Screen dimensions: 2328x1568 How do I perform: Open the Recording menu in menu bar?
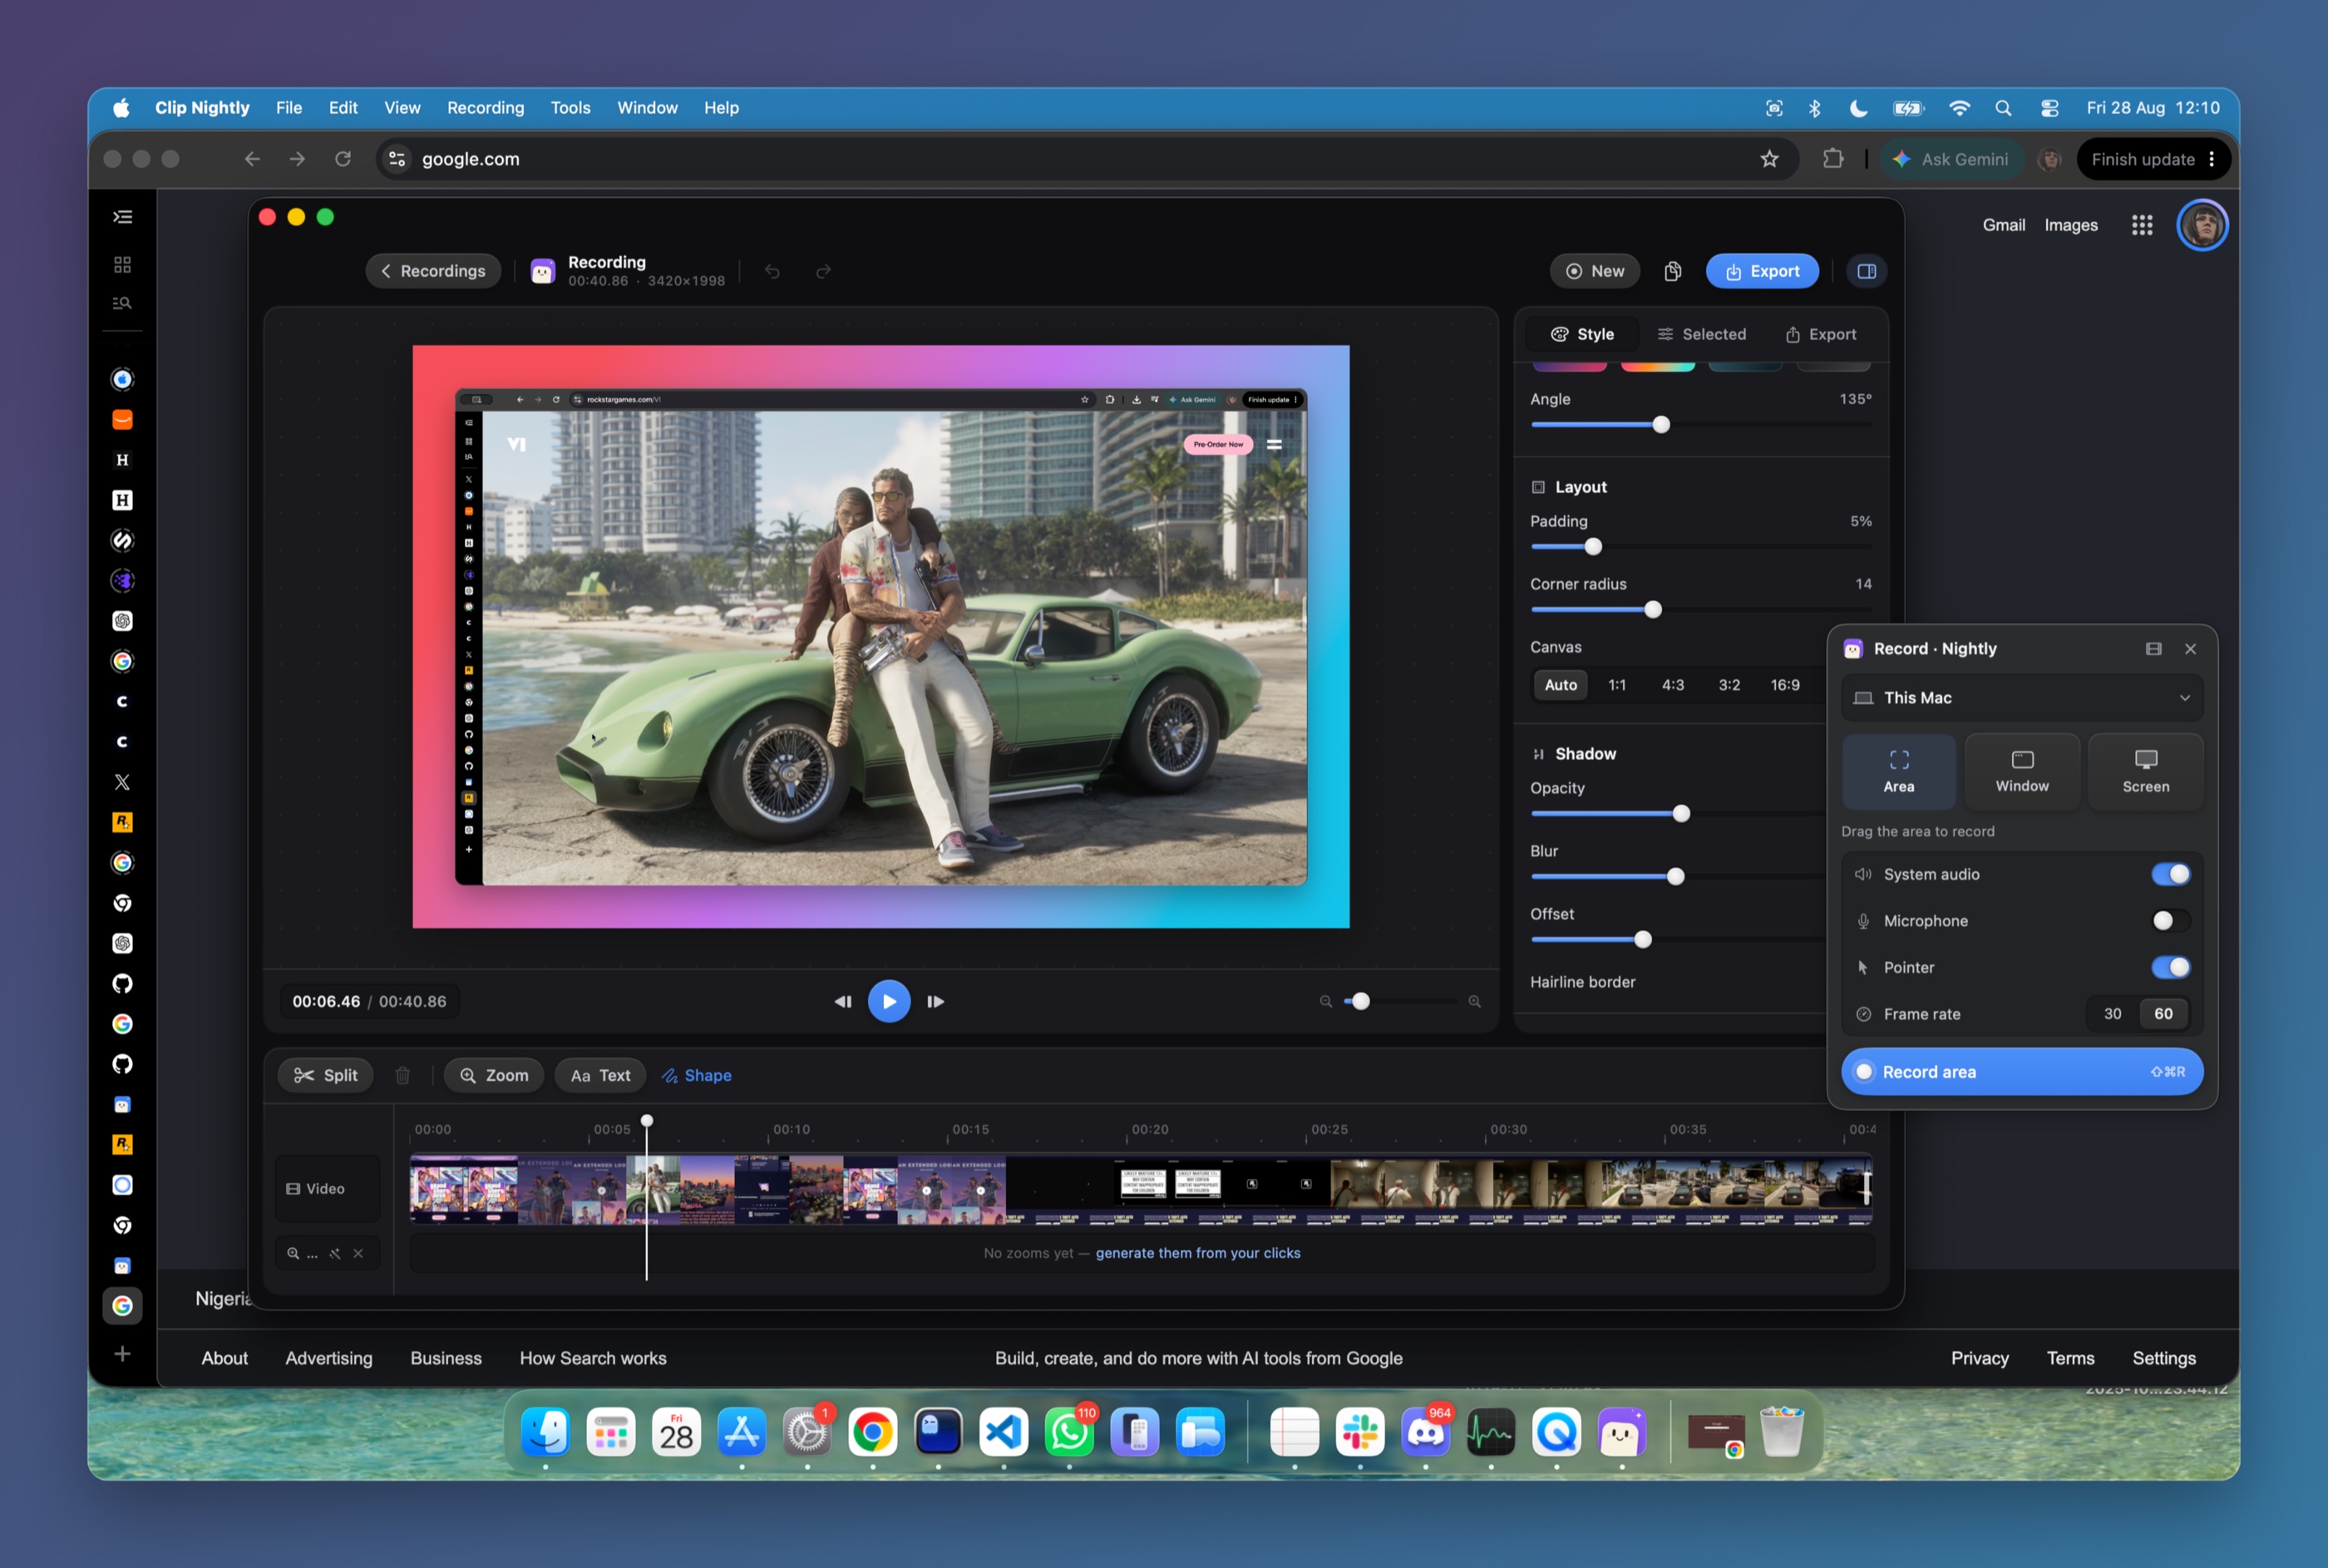(x=485, y=108)
